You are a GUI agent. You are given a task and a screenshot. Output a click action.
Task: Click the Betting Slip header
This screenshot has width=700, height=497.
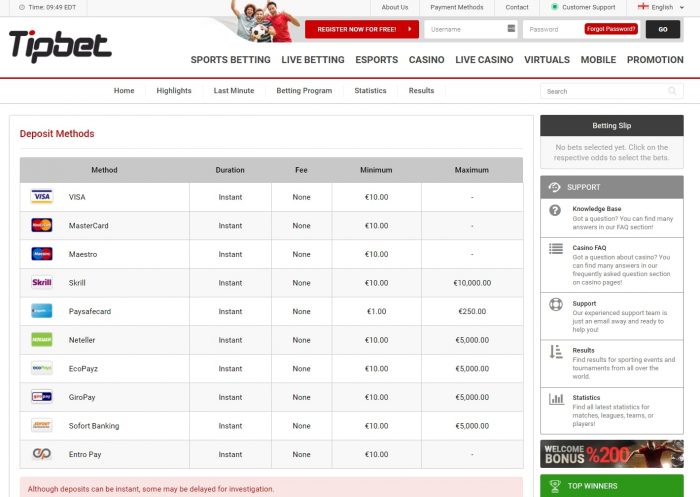tap(612, 125)
